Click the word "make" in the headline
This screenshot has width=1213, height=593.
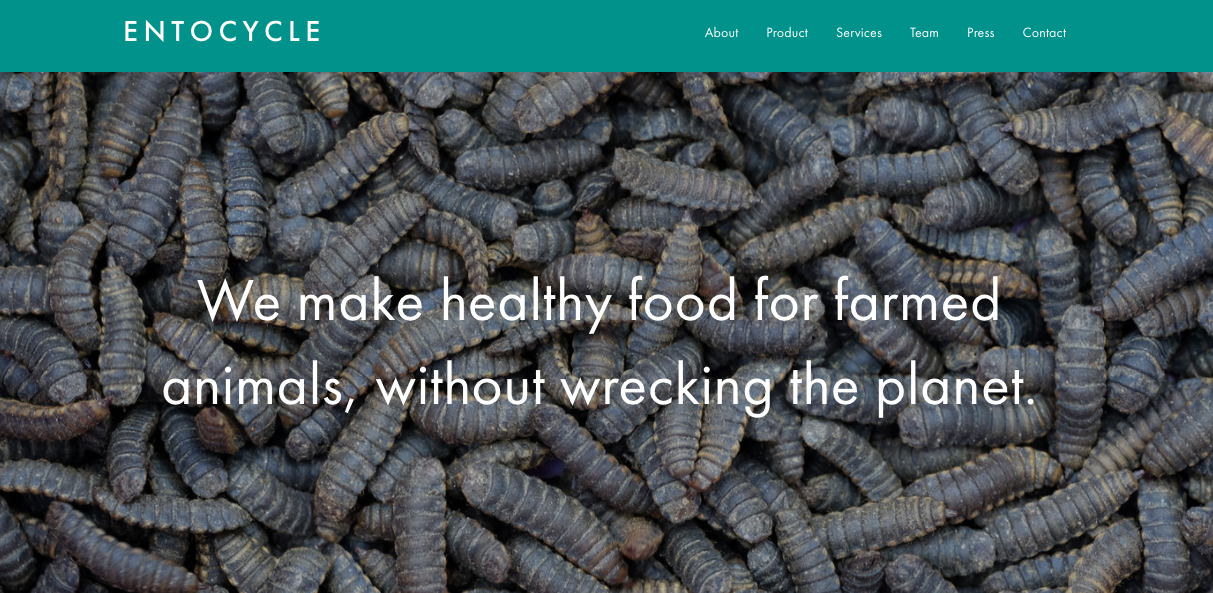pyautogui.click(x=361, y=300)
